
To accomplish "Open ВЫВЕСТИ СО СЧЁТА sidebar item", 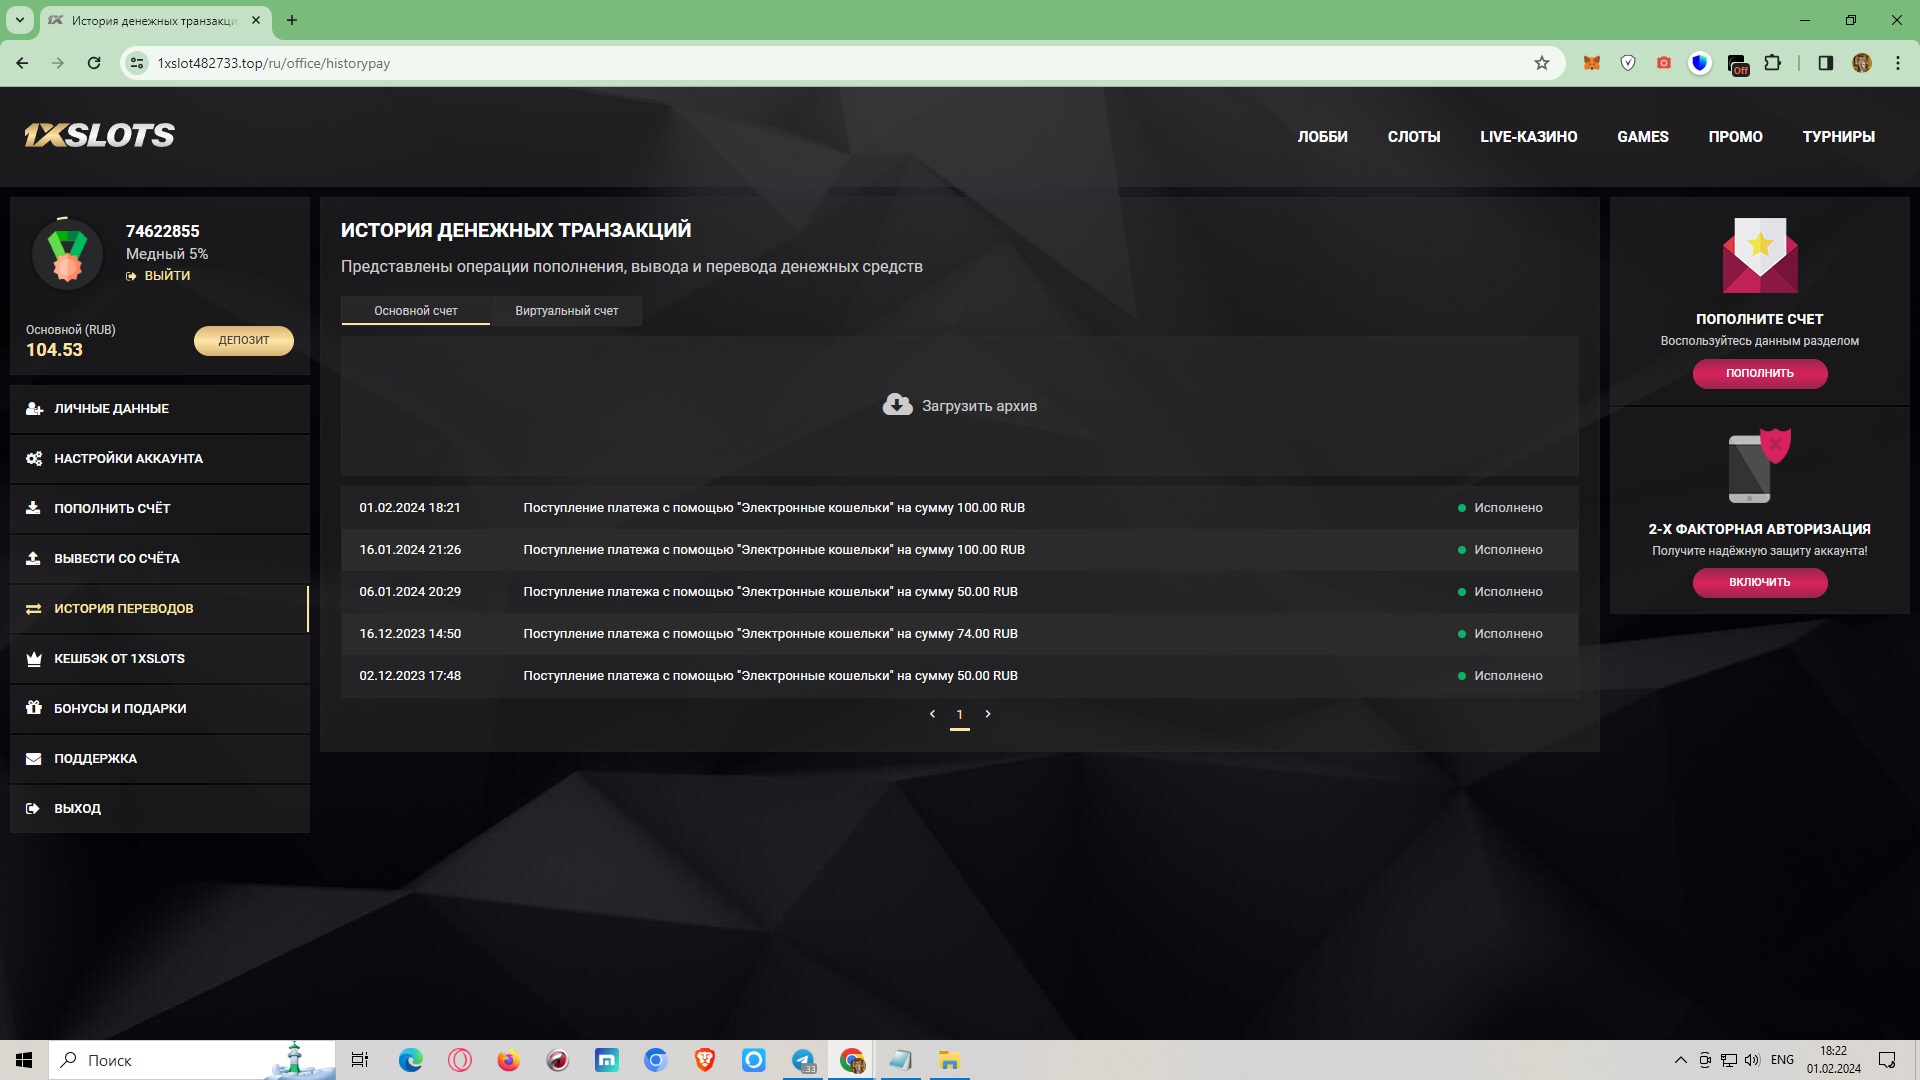I will tap(117, 559).
